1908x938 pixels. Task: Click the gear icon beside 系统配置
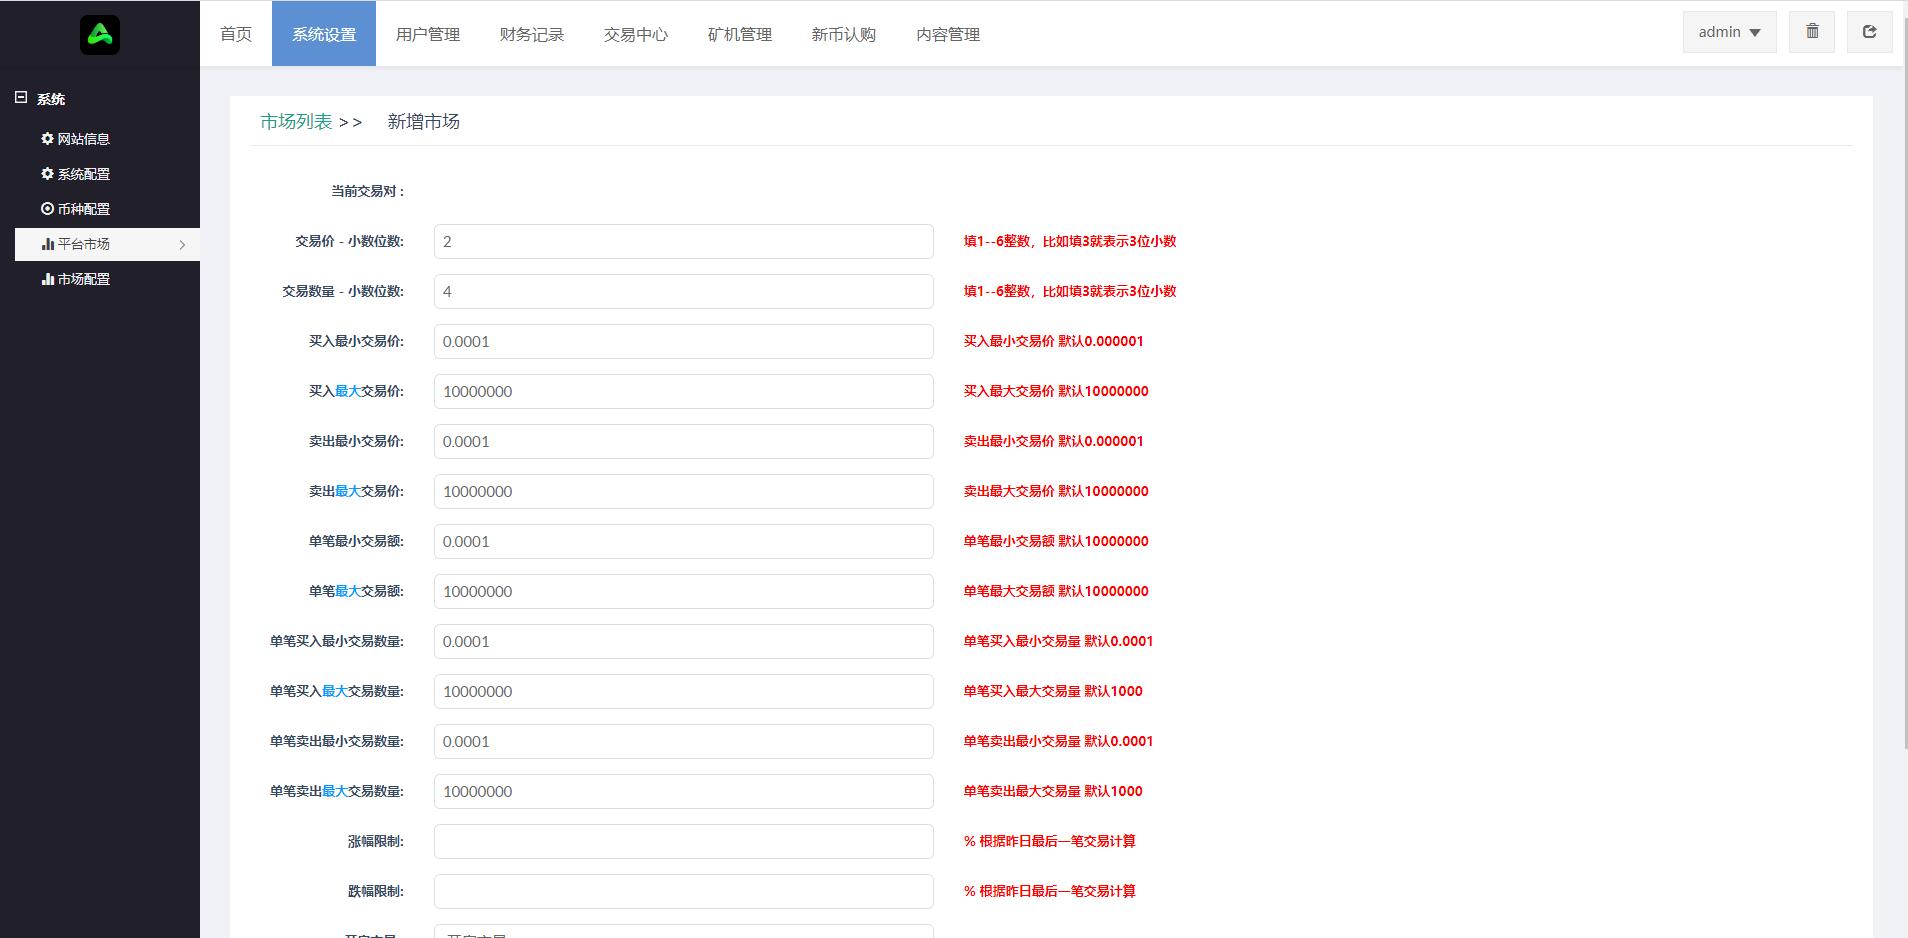point(46,174)
